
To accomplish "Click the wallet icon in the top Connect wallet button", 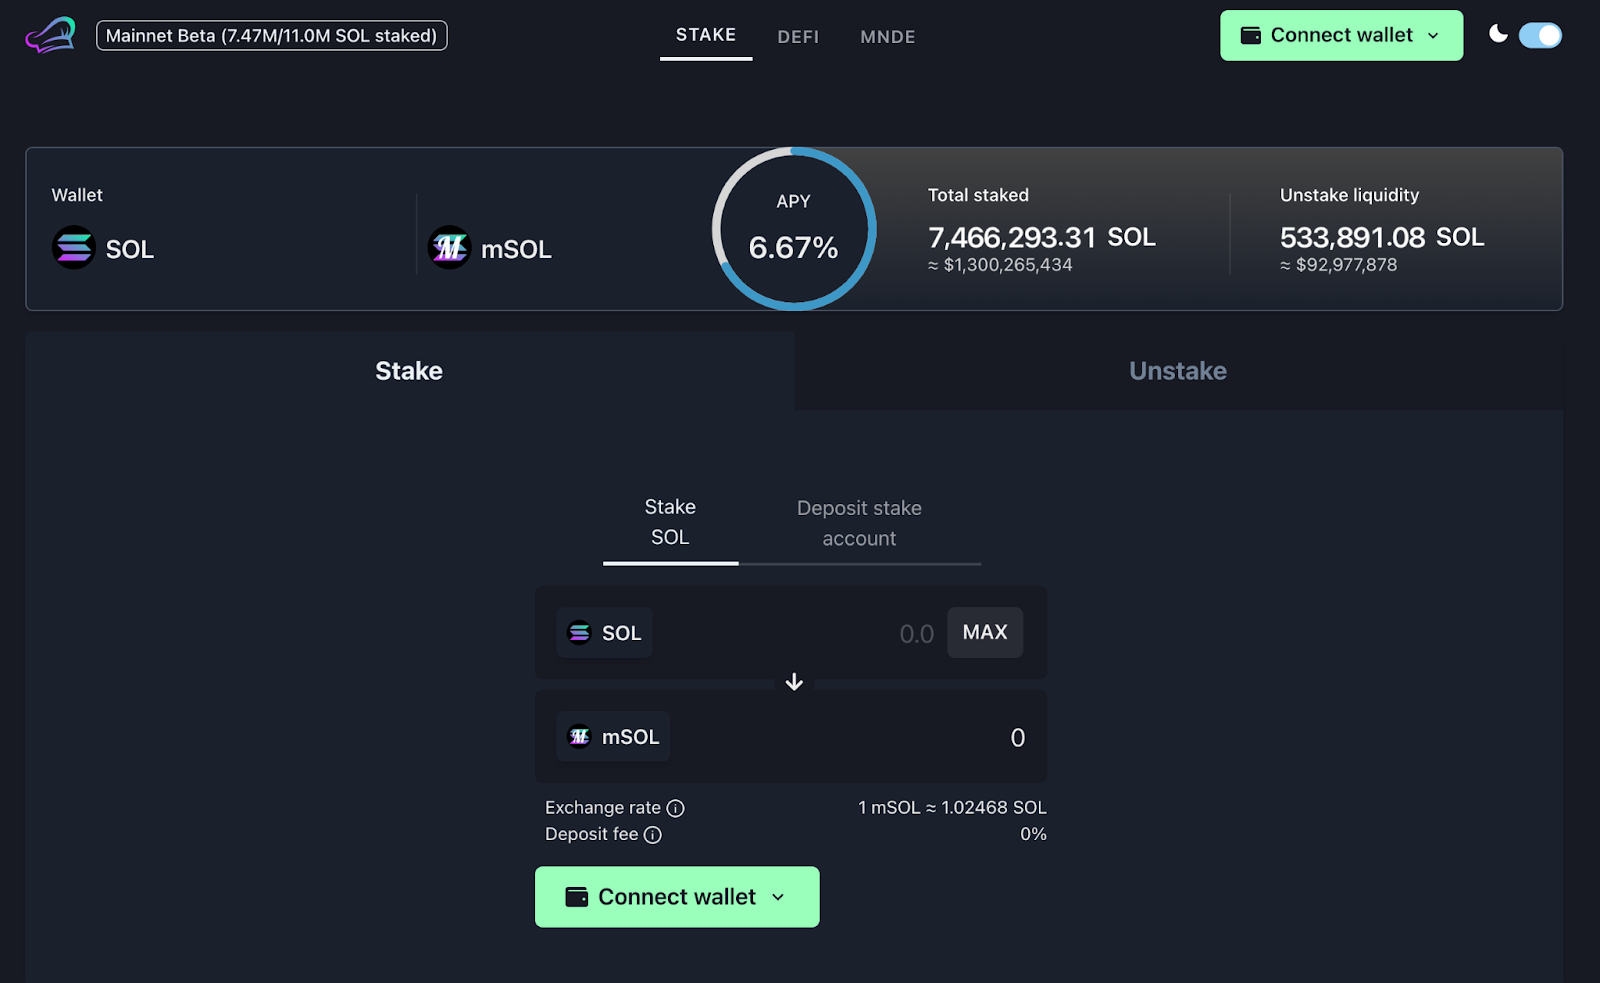I will pos(1250,36).
